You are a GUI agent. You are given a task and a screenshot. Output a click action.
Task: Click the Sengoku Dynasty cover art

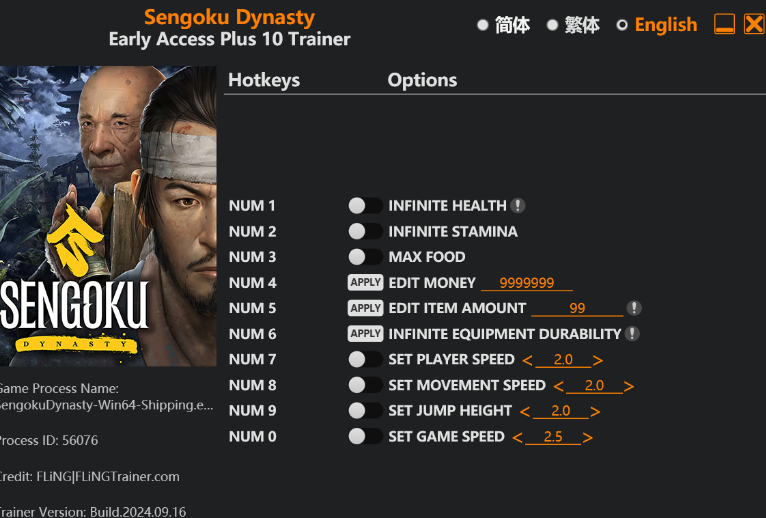108,216
